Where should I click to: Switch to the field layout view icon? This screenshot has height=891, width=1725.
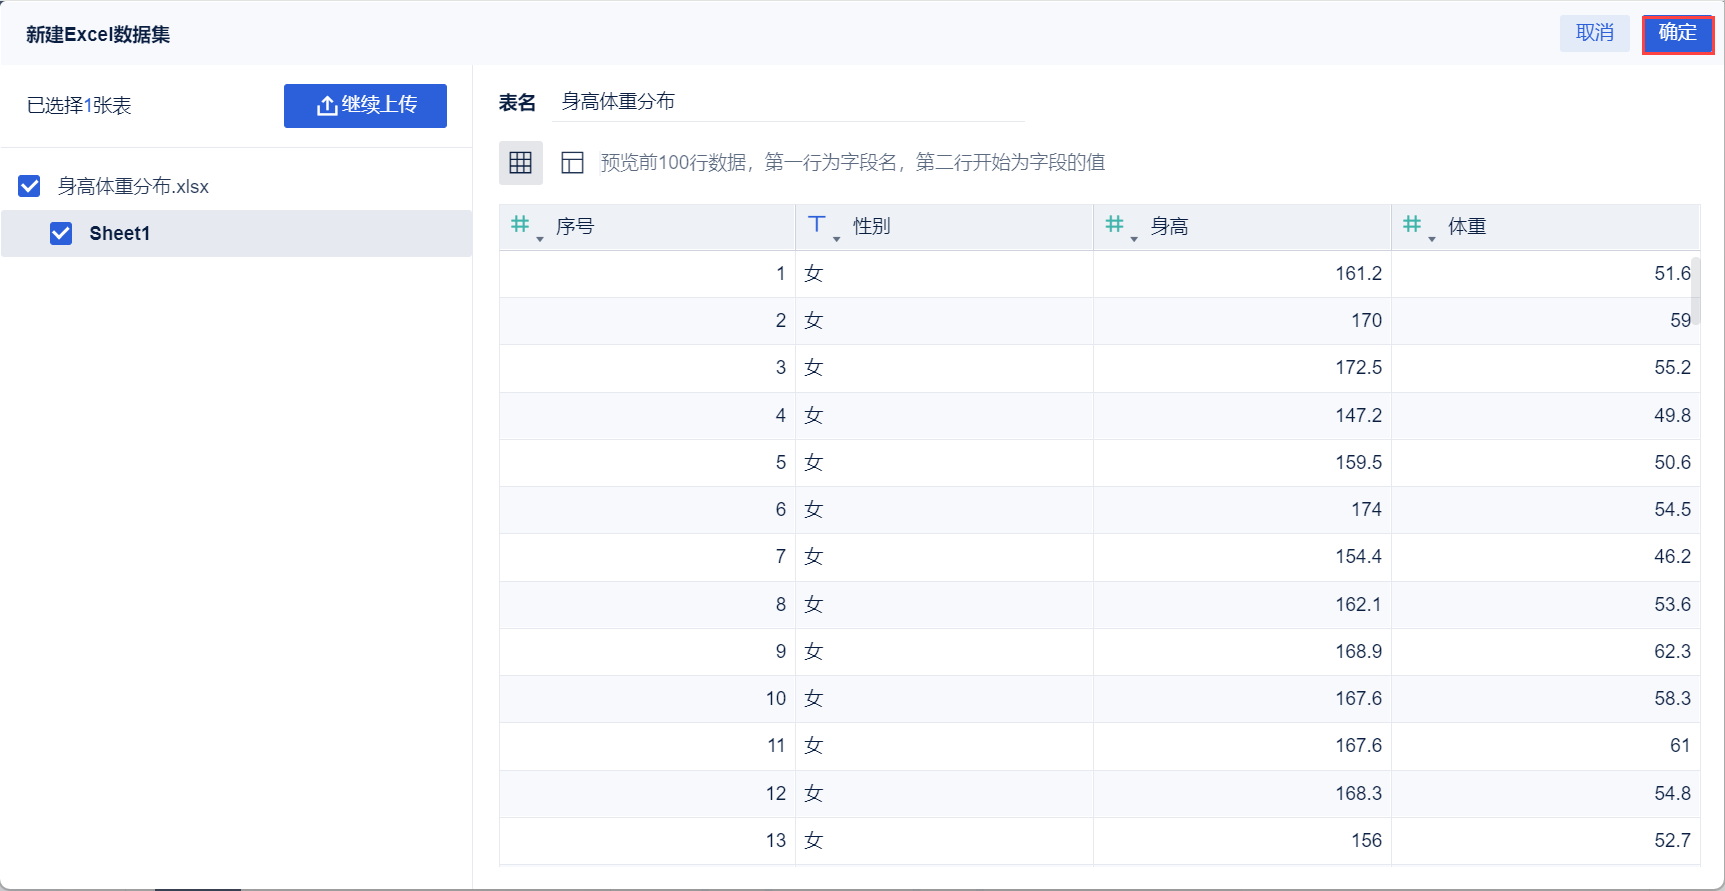coord(572,163)
